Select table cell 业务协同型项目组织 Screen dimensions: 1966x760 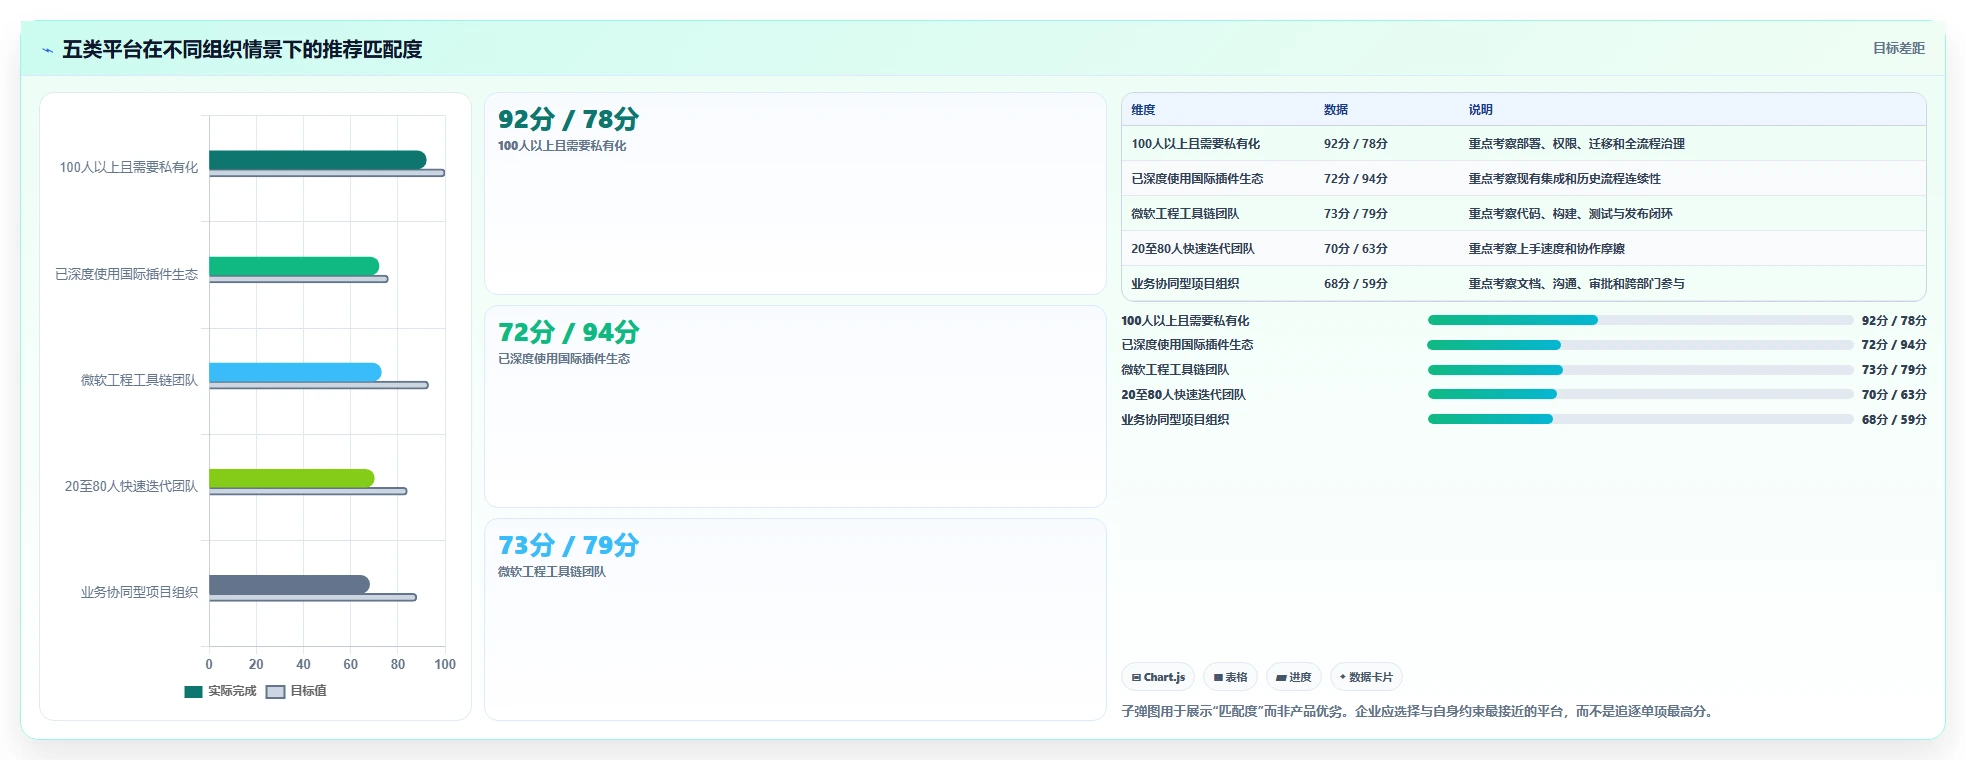point(1185,284)
